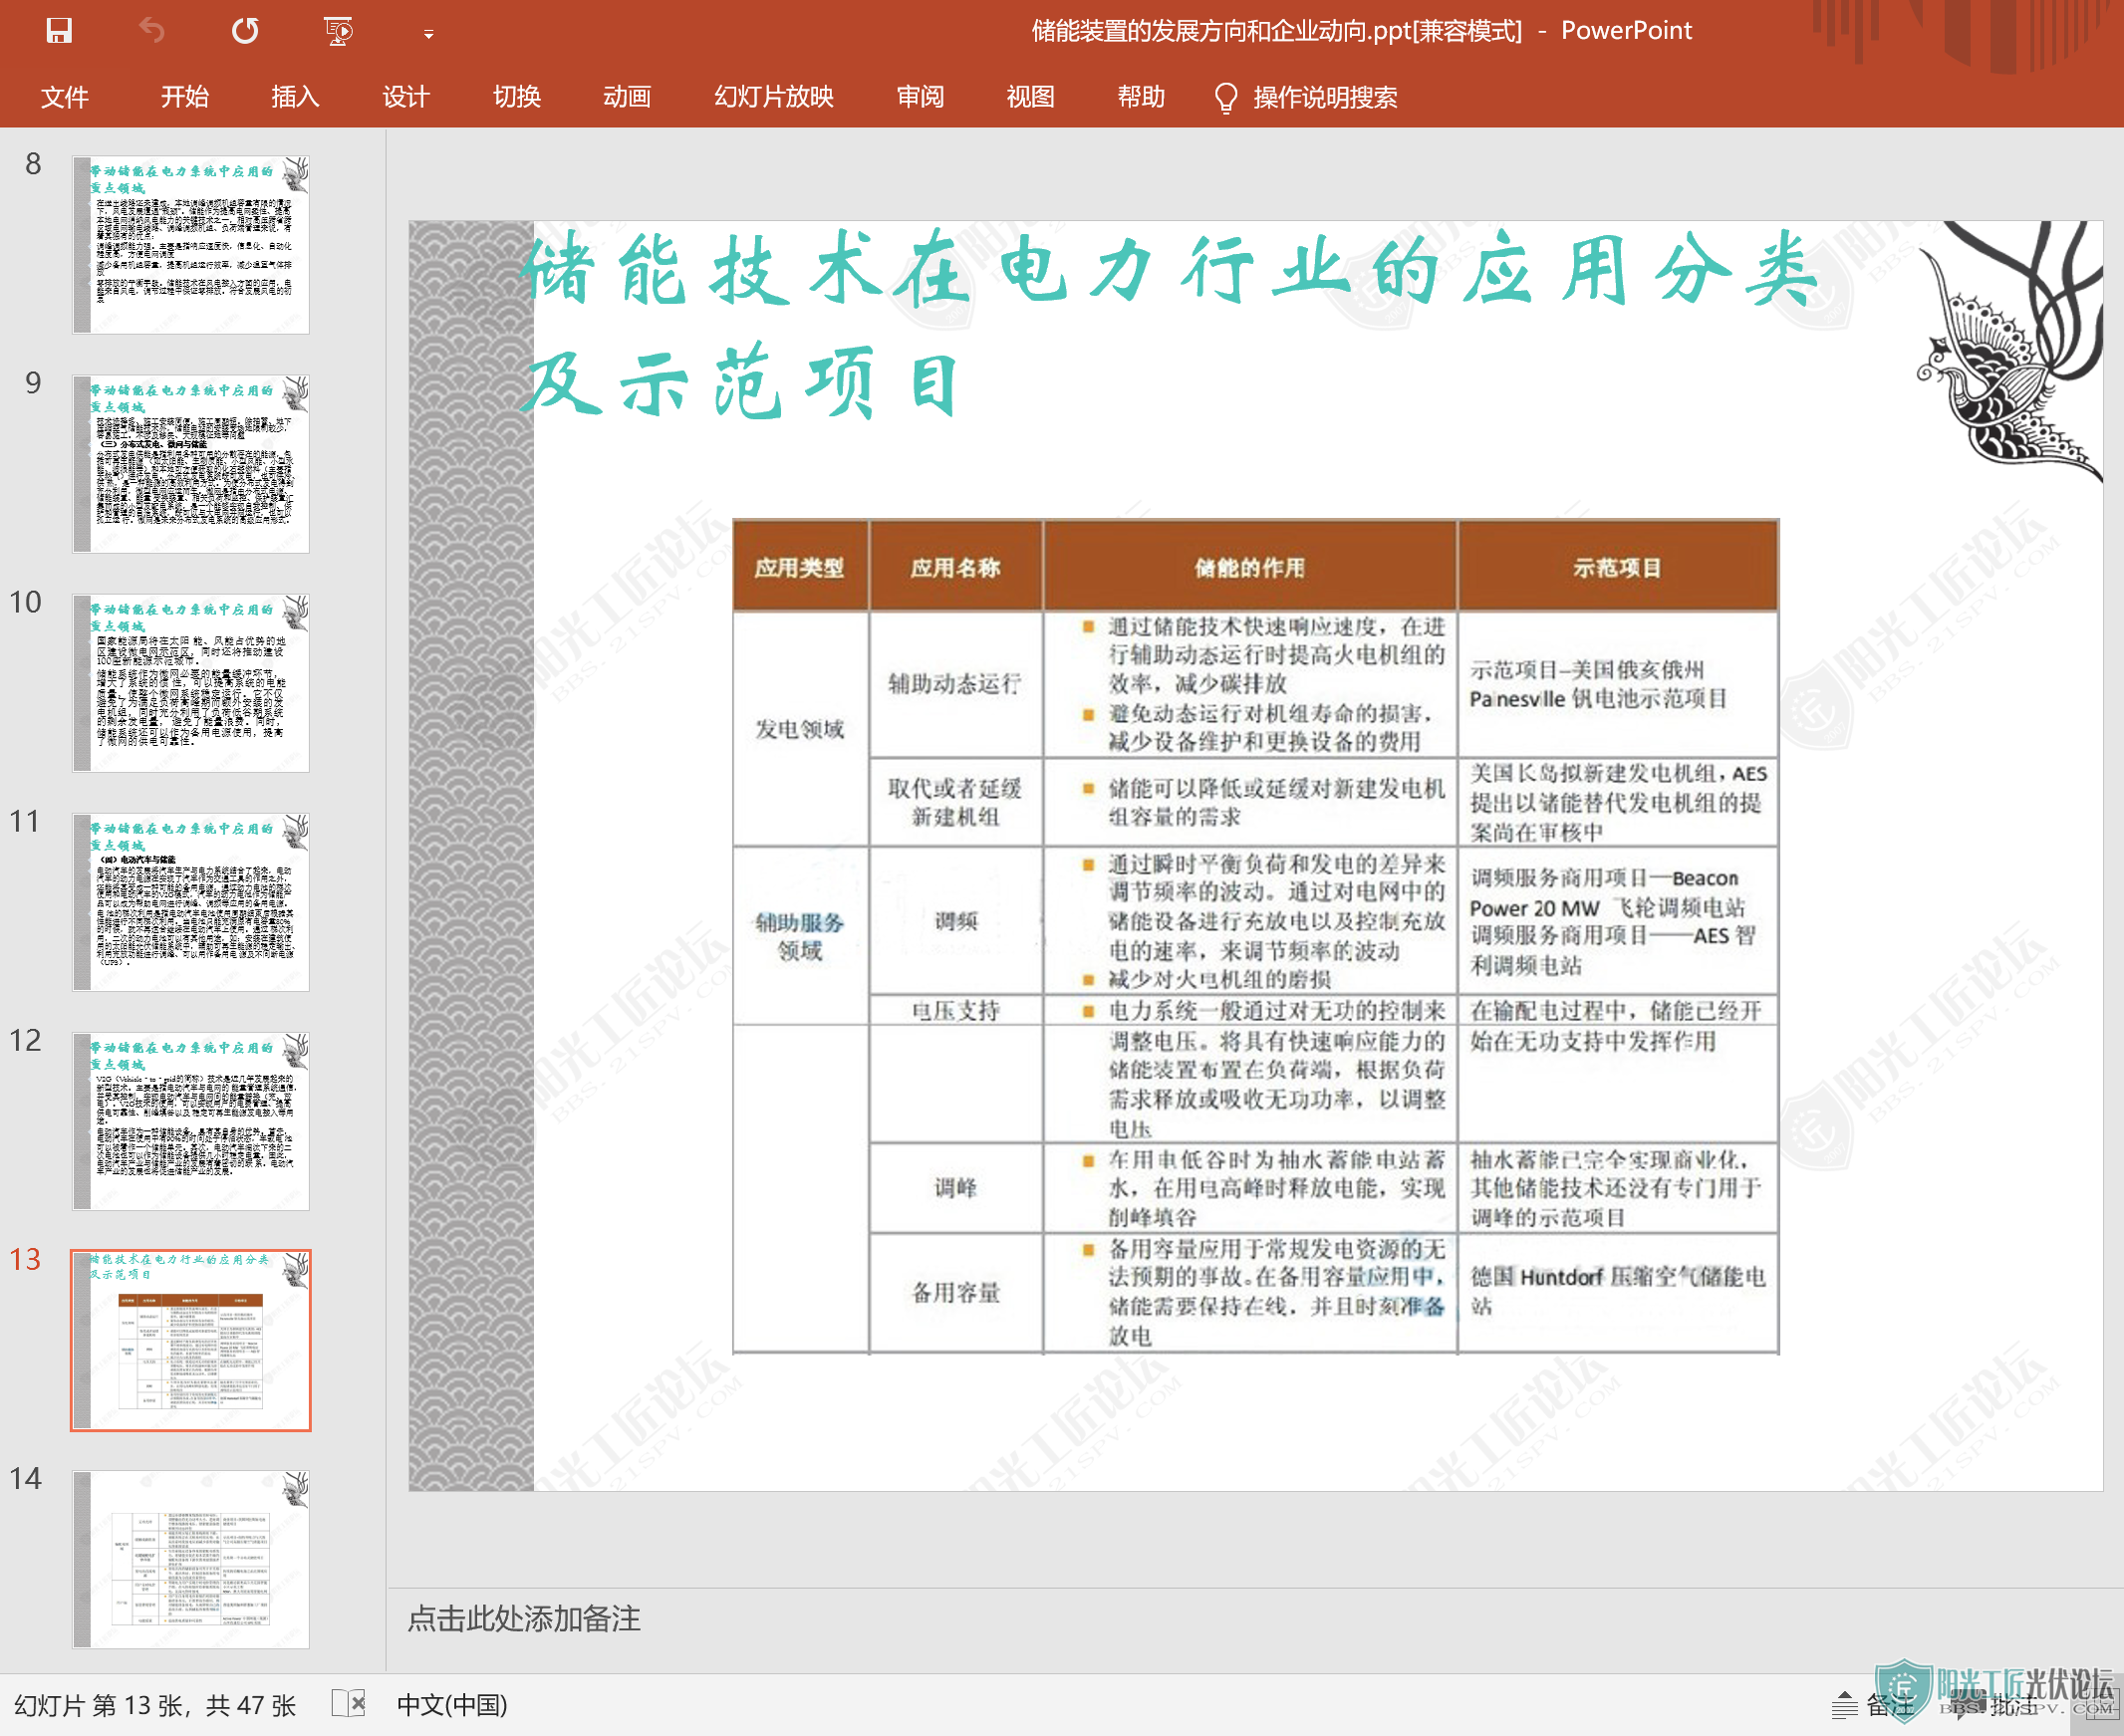Select slide 10 thumbnail

pos(191,683)
